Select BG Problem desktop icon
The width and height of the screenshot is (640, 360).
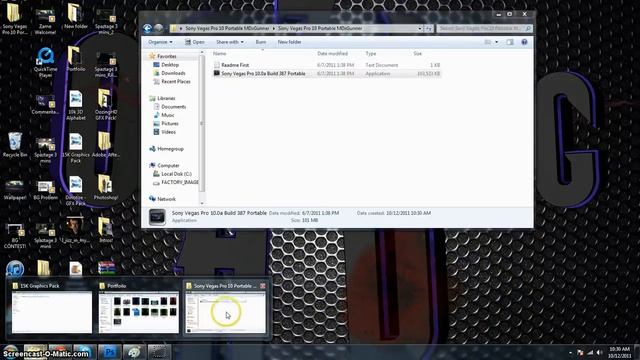(x=45, y=189)
